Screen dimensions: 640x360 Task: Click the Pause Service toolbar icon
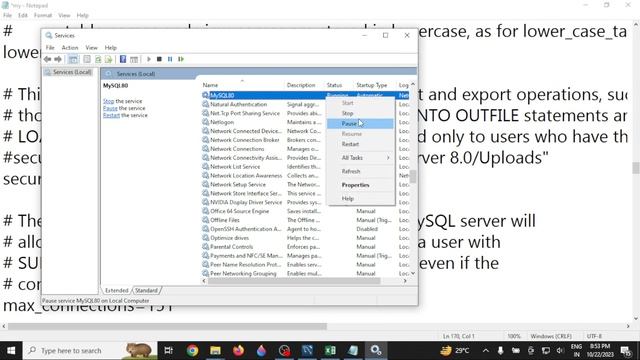coord(170,59)
